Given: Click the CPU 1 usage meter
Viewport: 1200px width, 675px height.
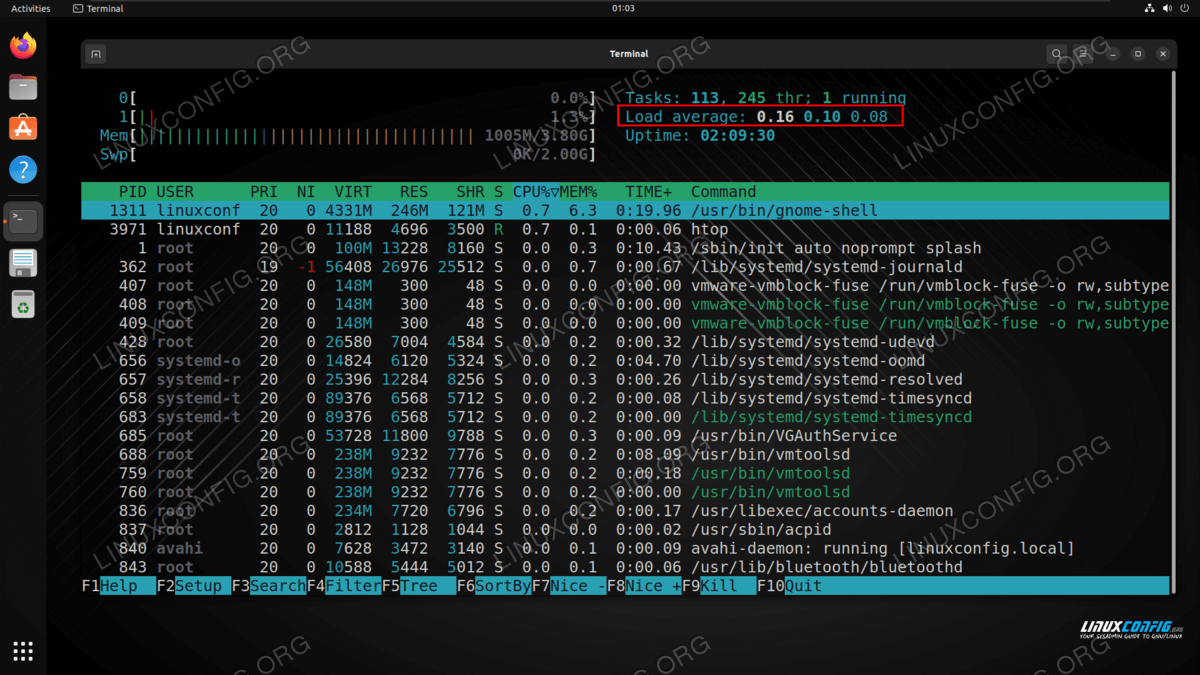Looking at the screenshot, I should [x=357, y=117].
